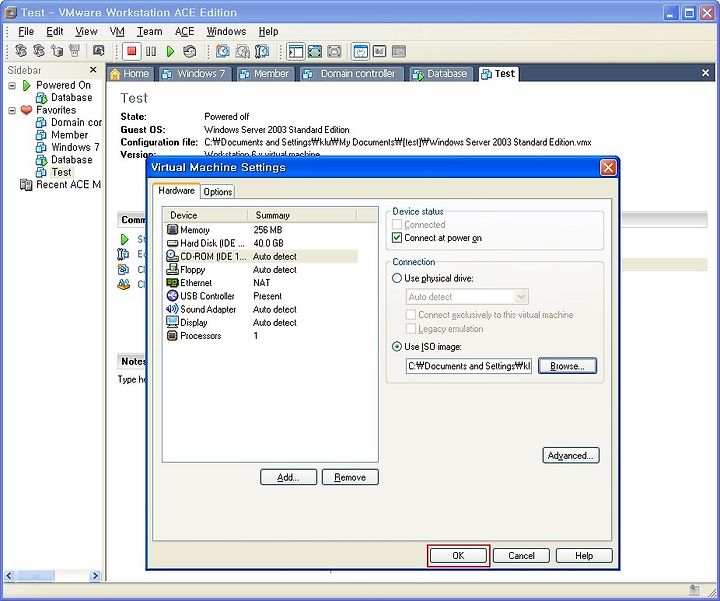
Task: Click the Remove button
Action: pyautogui.click(x=350, y=477)
